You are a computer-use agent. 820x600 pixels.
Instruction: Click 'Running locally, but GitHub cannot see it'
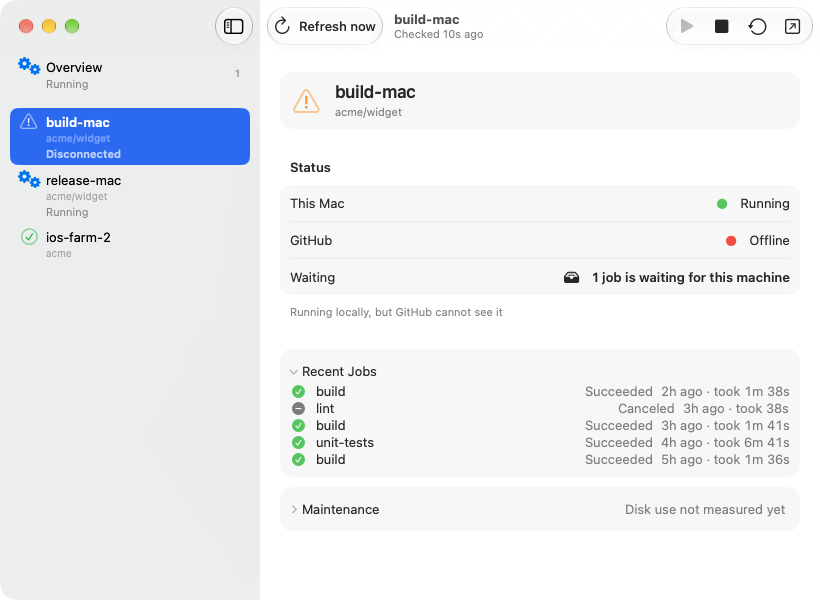396,312
